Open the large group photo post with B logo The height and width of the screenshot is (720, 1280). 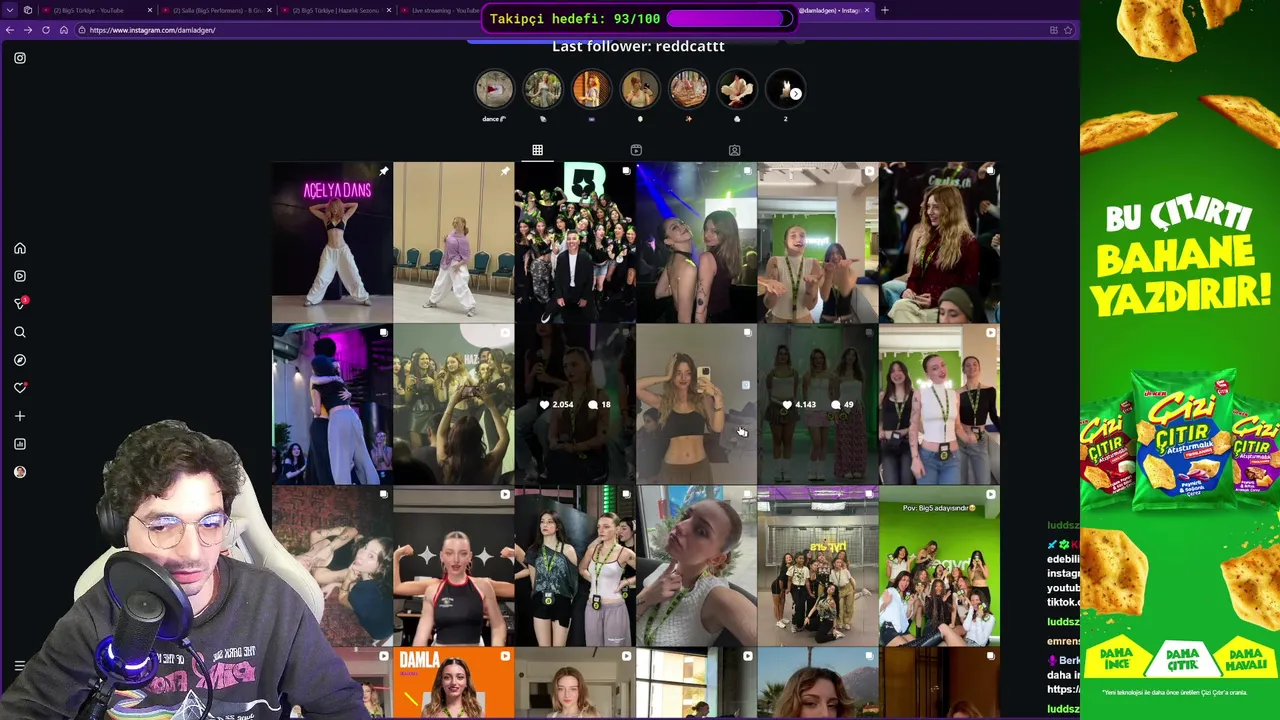click(575, 242)
